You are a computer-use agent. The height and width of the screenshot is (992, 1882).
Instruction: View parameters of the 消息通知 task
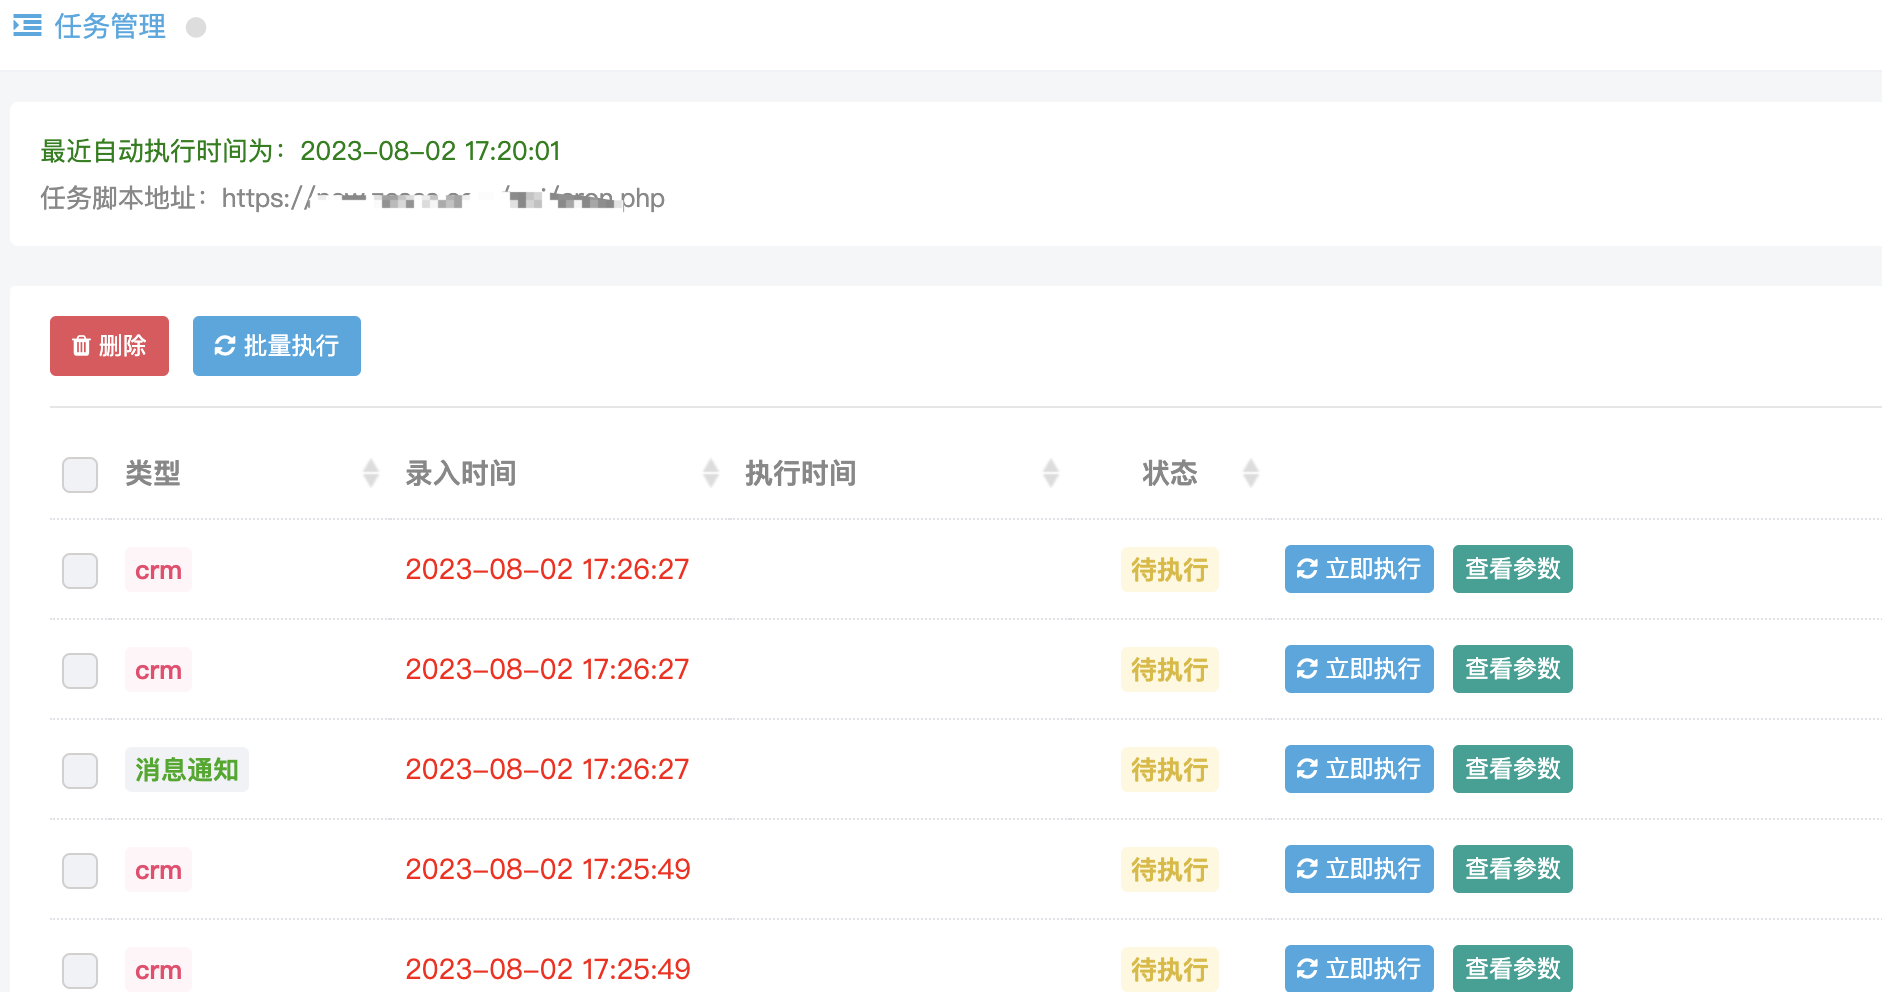point(1513,769)
